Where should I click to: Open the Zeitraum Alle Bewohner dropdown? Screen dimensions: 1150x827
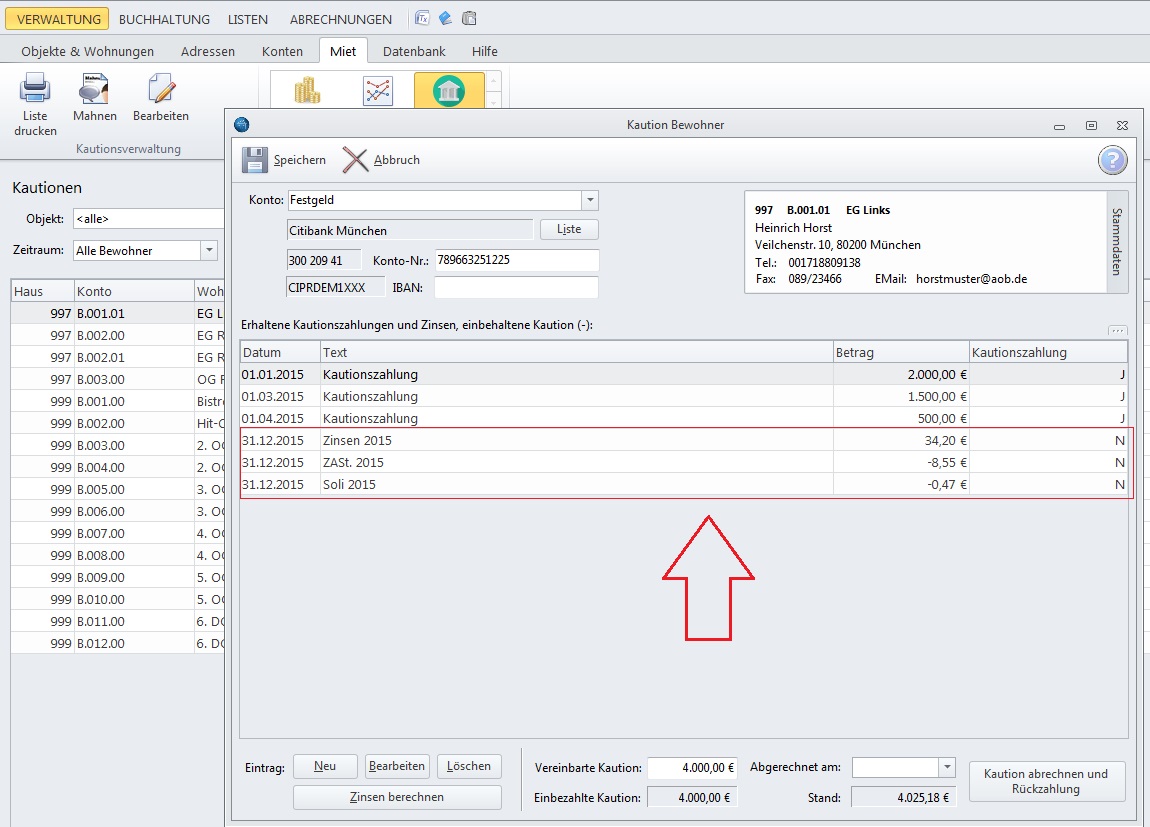click(209, 251)
